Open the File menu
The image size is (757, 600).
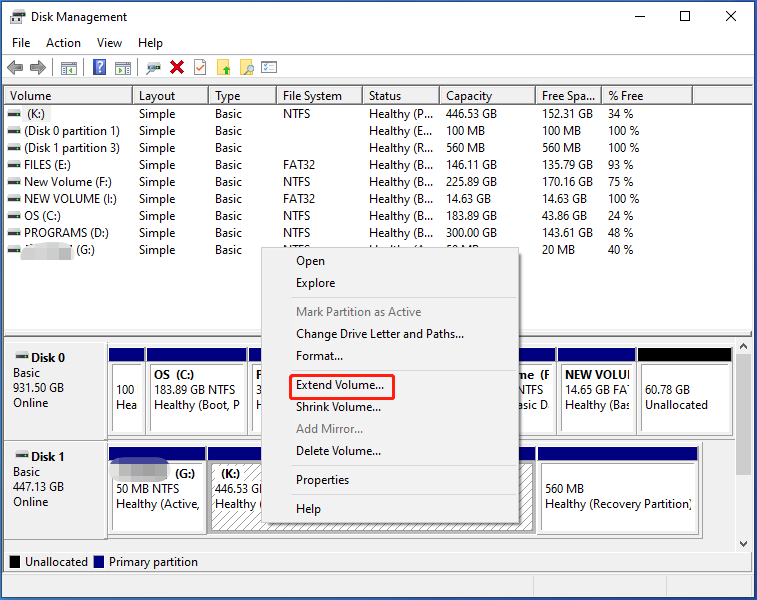coord(21,43)
